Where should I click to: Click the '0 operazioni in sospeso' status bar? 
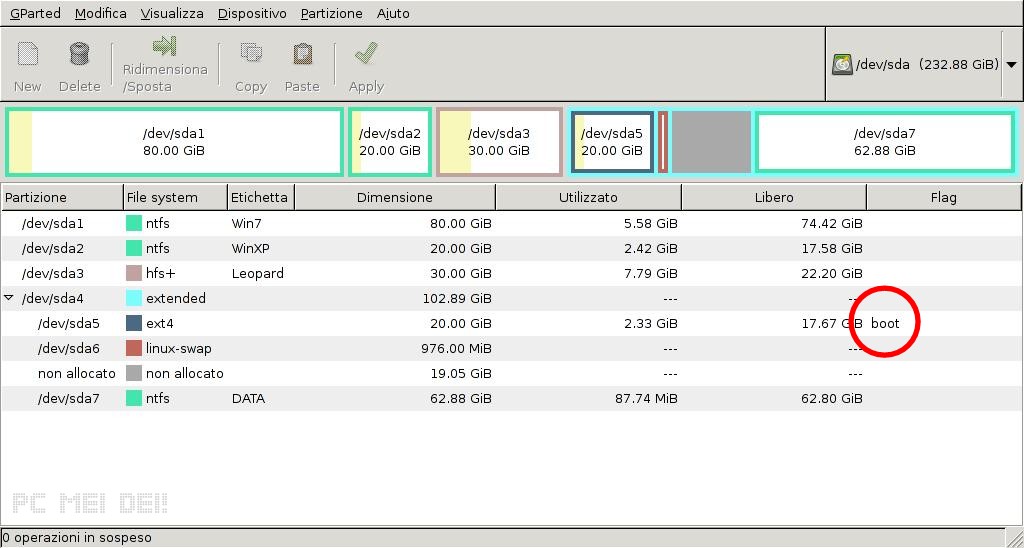(502, 538)
